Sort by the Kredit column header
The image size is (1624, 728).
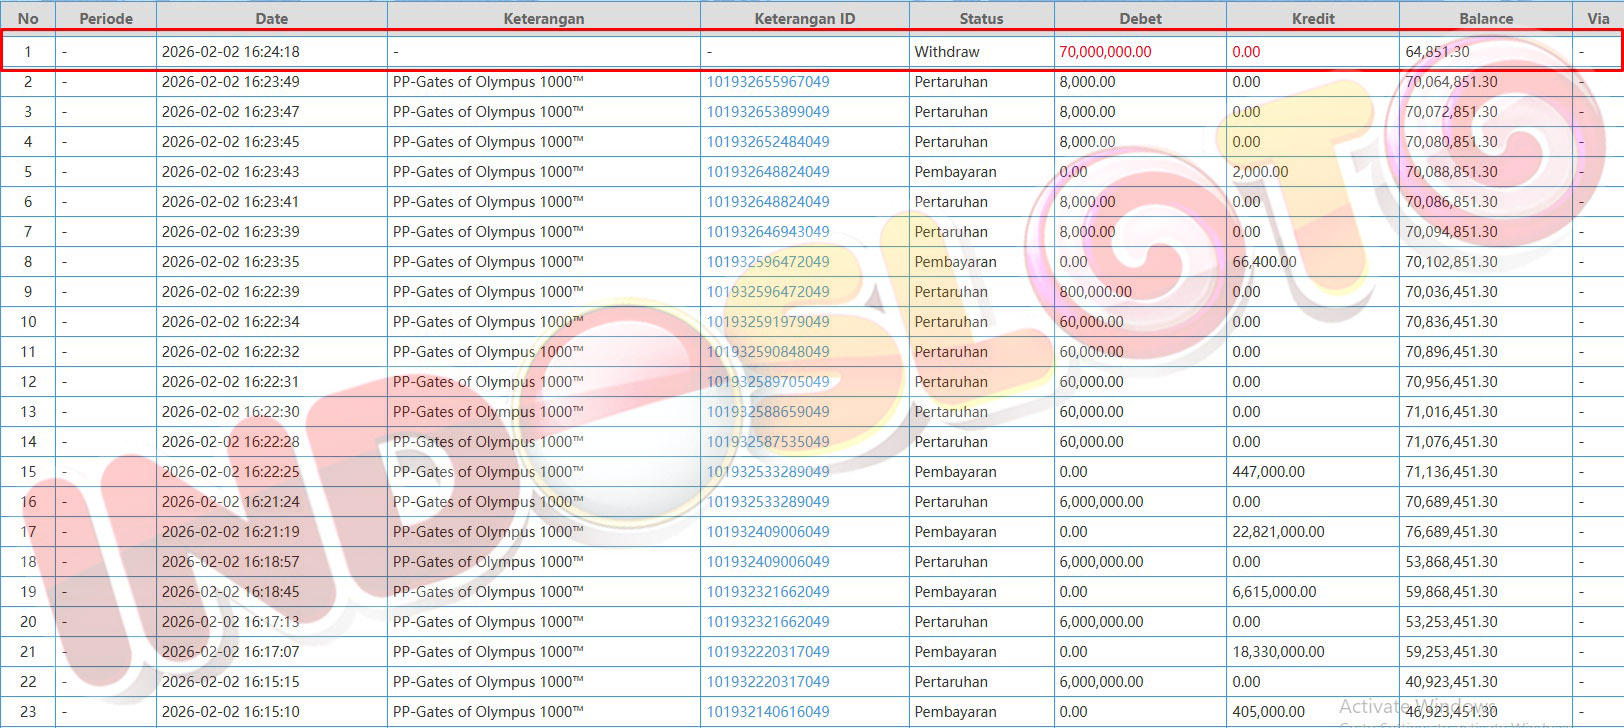(1312, 18)
